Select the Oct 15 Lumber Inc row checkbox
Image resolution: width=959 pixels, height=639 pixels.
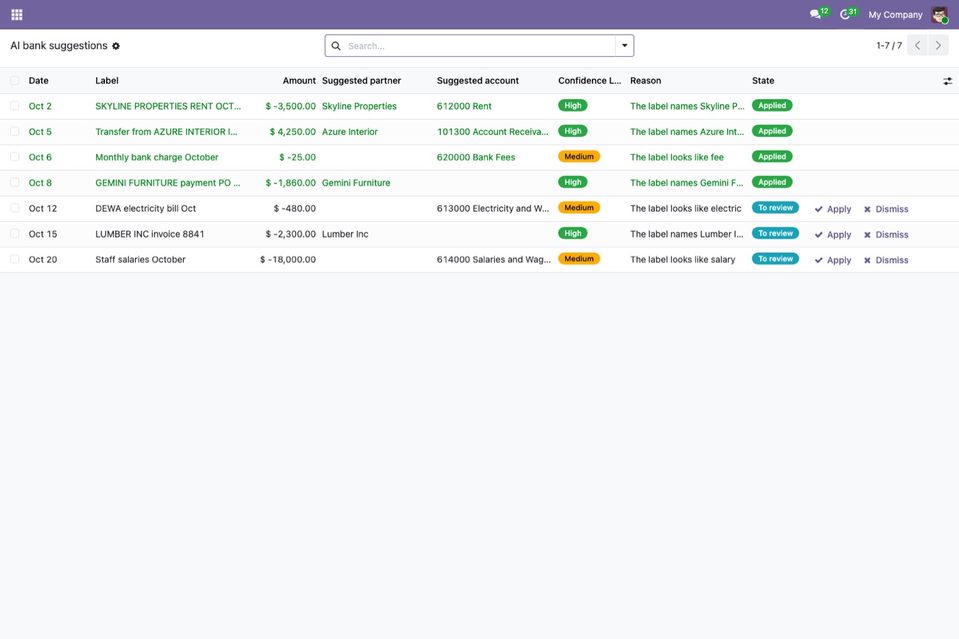tap(15, 234)
